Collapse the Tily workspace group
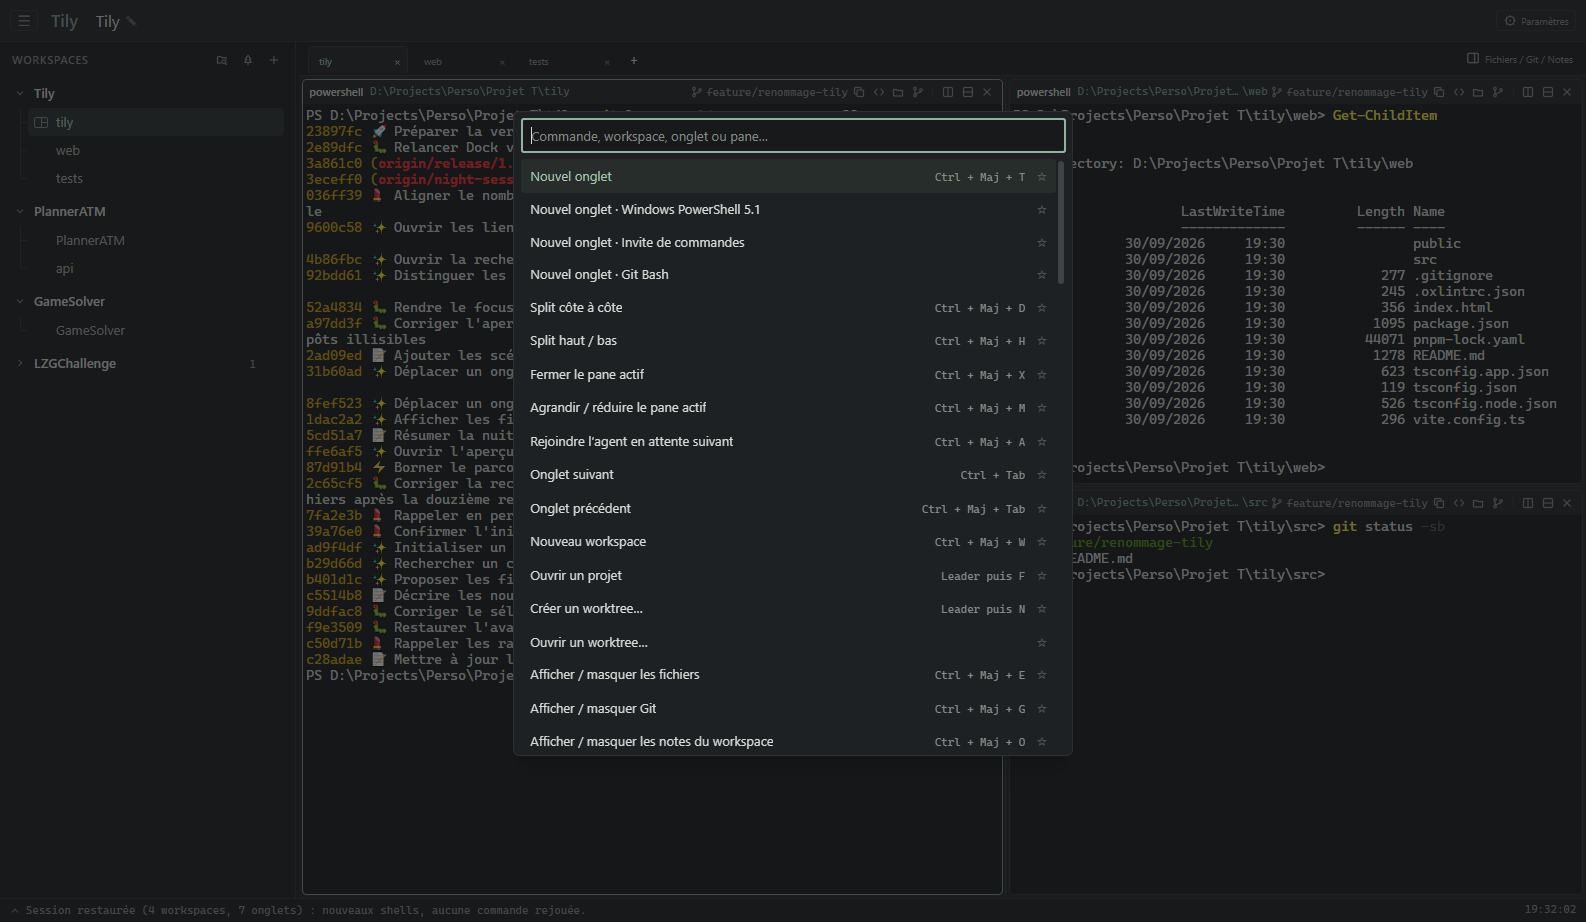Screen dimensions: 1586x922 20,94
